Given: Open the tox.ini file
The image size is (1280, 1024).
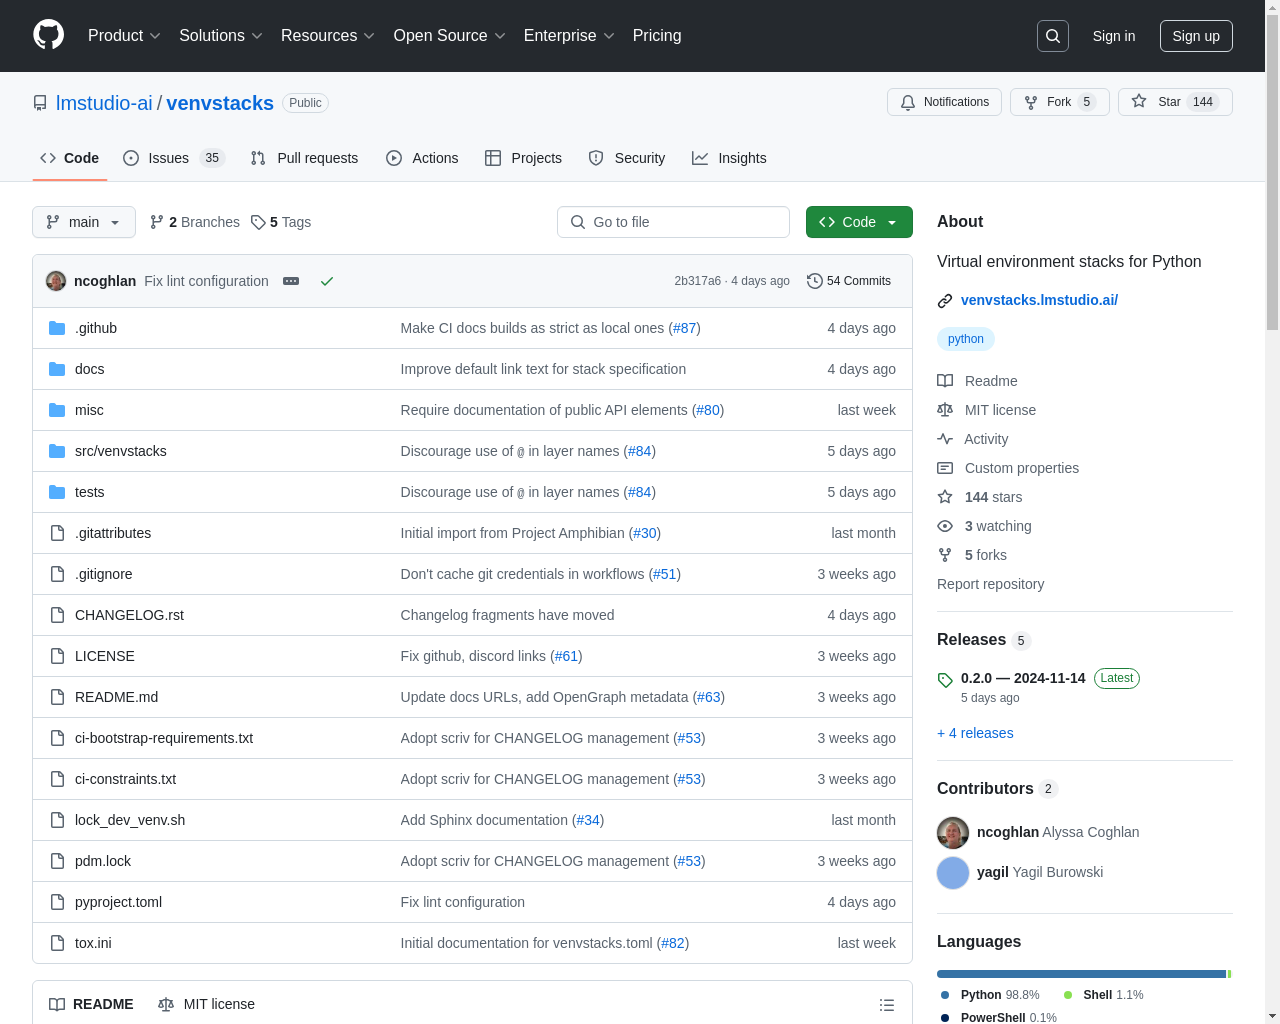Looking at the screenshot, I should click(93, 943).
